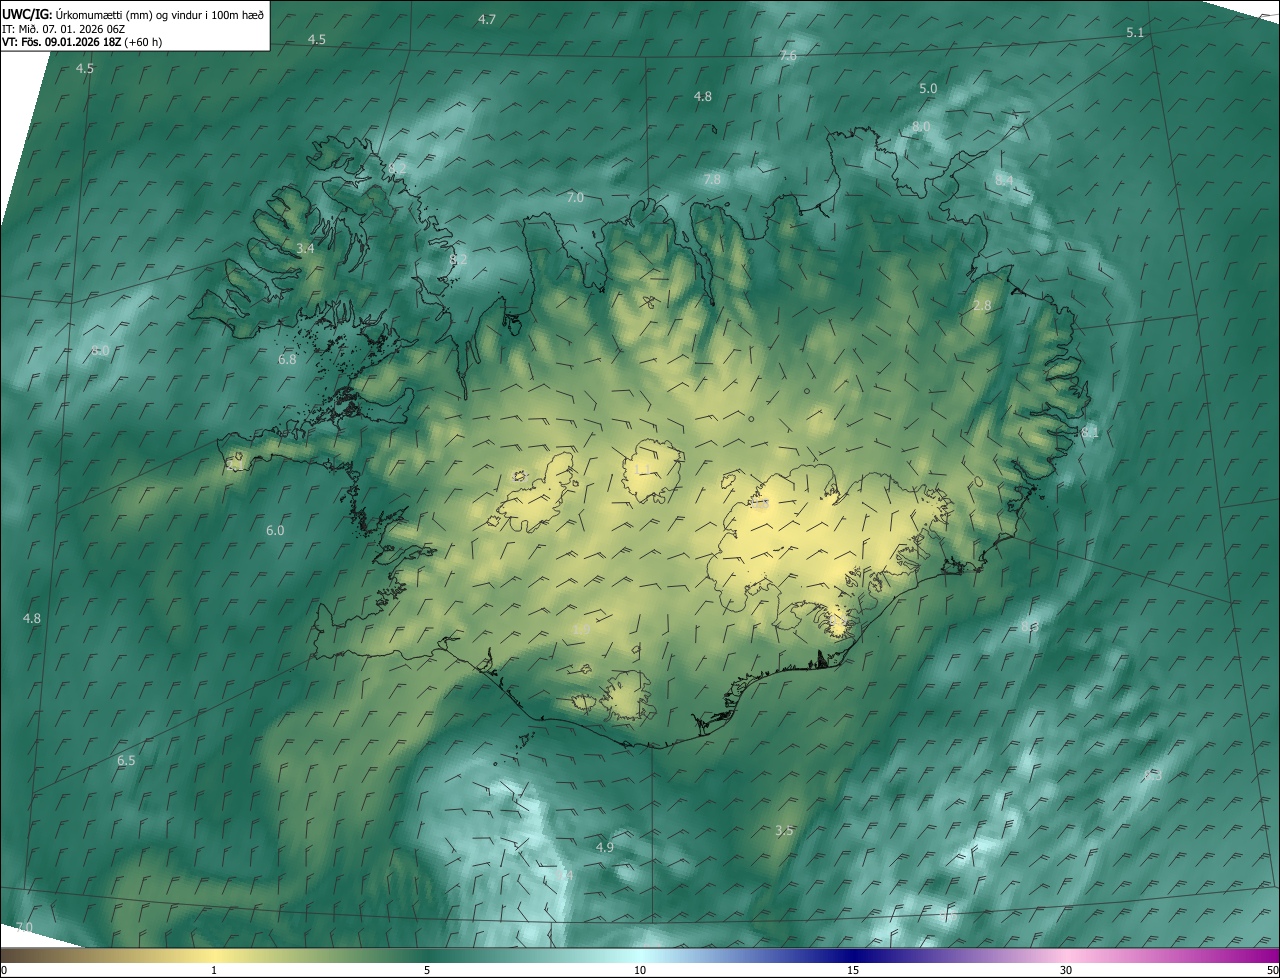Click the 4.7 value label on the map
This screenshot has width=1280, height=978.
487,20
